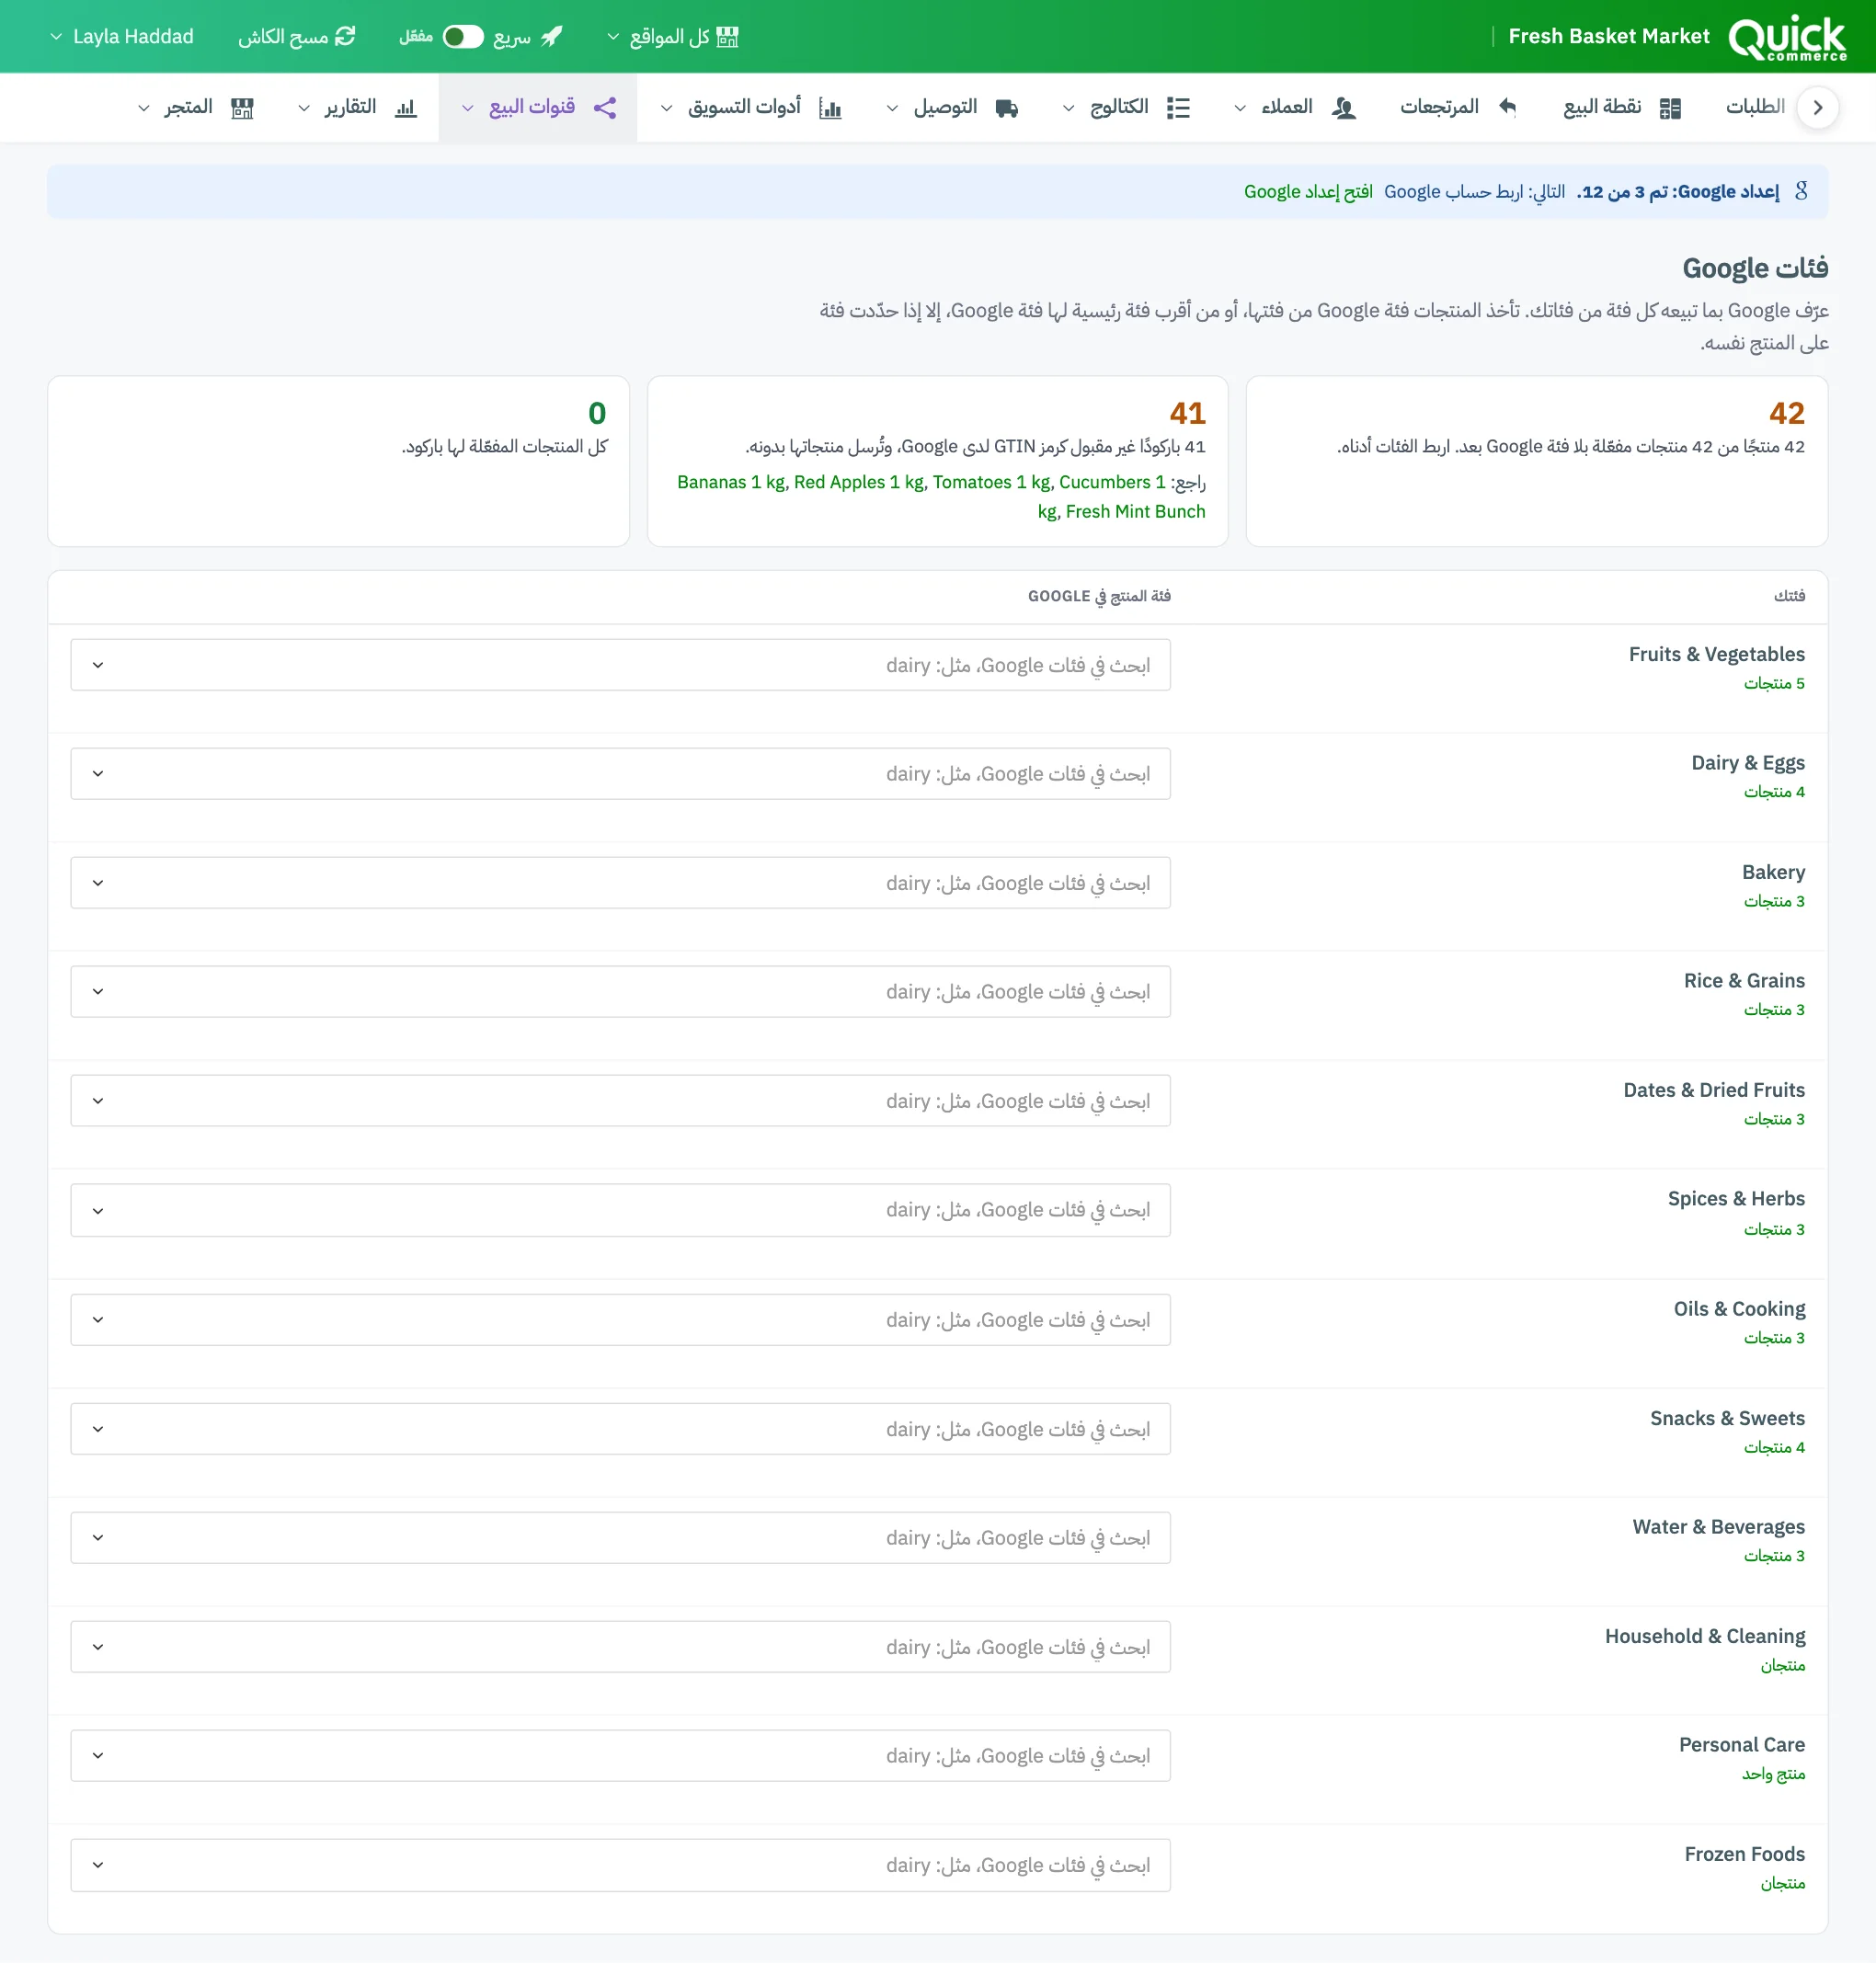The width and height of the screenshot is (1876, 1963).
Task: Click the Household & Cleaning category name
Action: coord(1705,1636)
